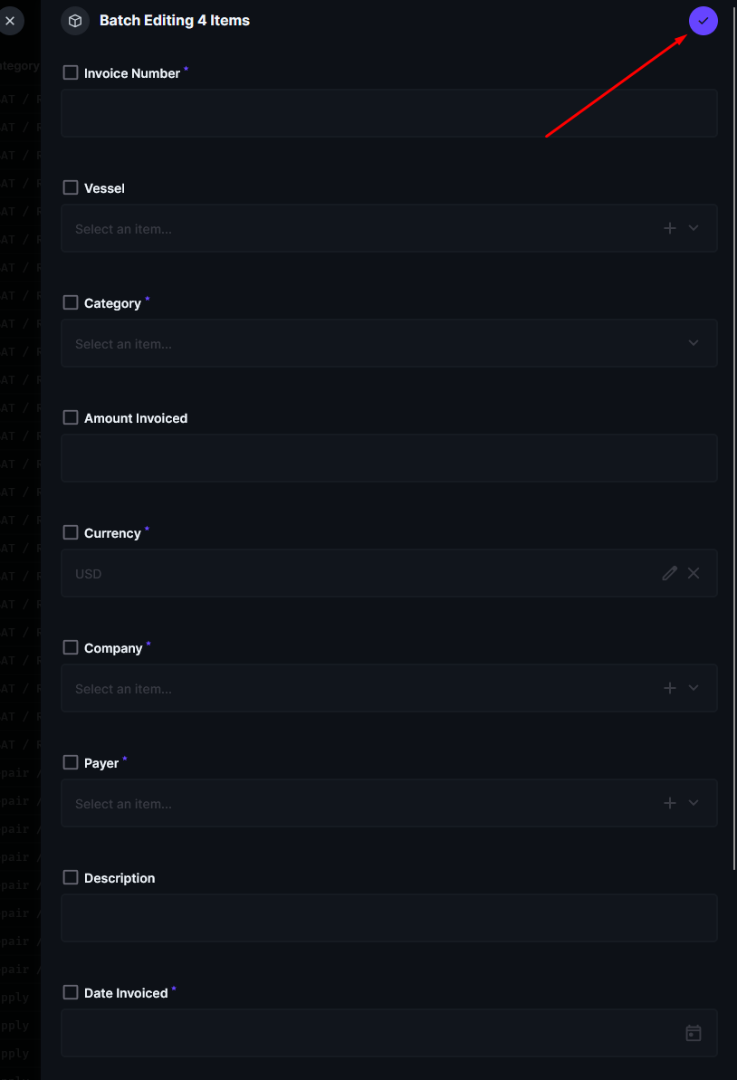Check the Amount Invoiced checkbox

[71, 418]
